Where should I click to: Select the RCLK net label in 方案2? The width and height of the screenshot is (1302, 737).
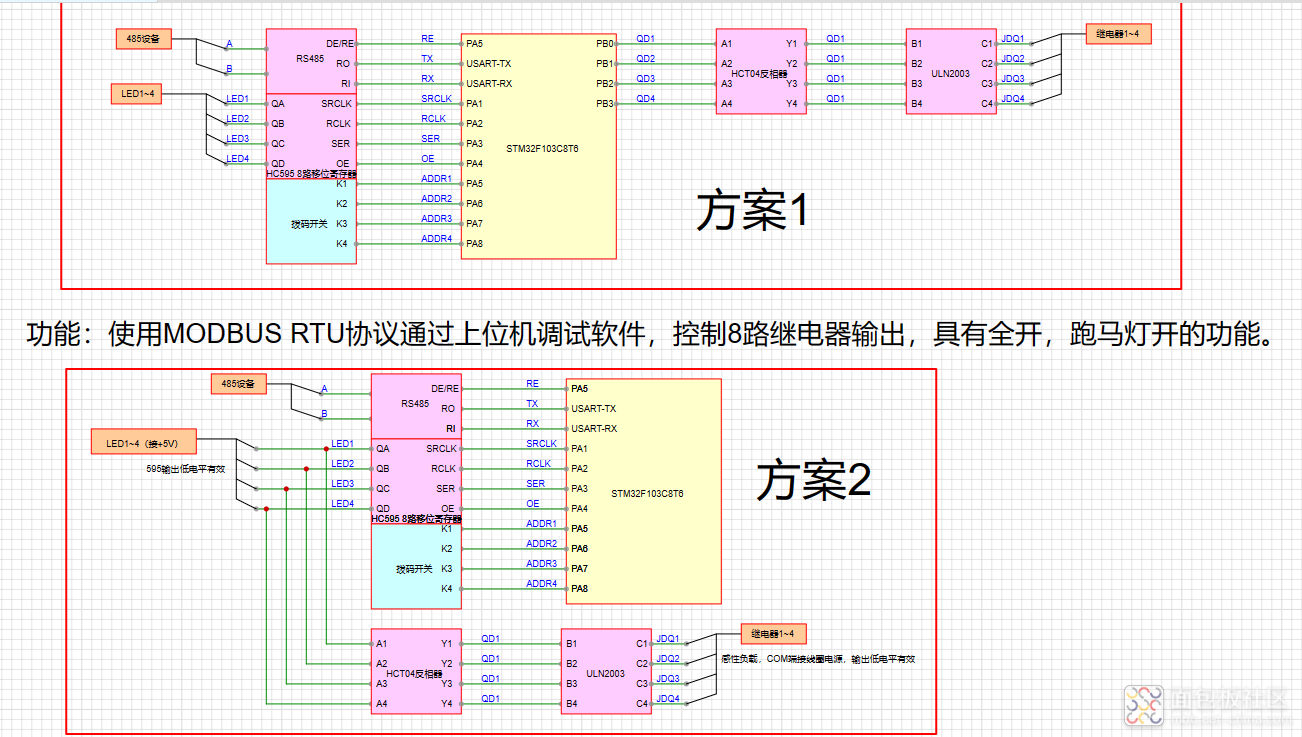pyautogui.click(x=538, y=464)
